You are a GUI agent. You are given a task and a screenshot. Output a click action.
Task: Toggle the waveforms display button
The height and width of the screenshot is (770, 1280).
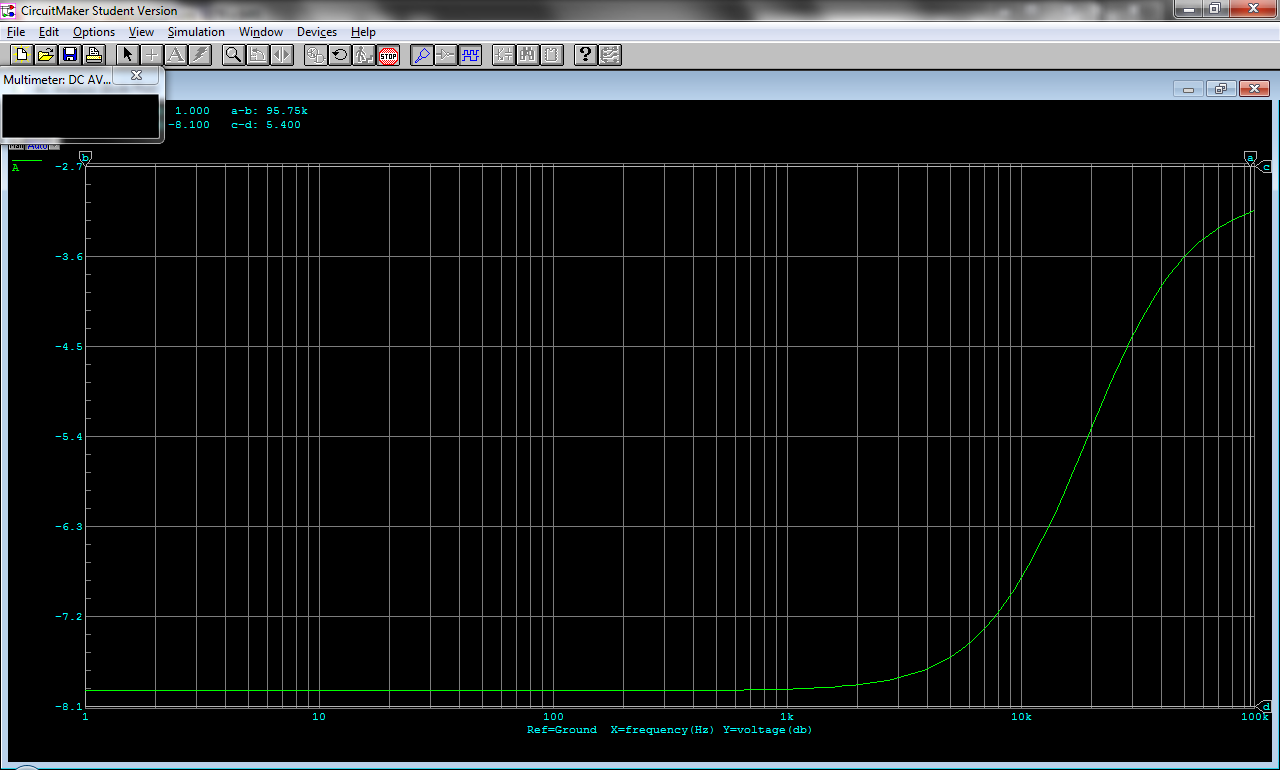point(470,55)
